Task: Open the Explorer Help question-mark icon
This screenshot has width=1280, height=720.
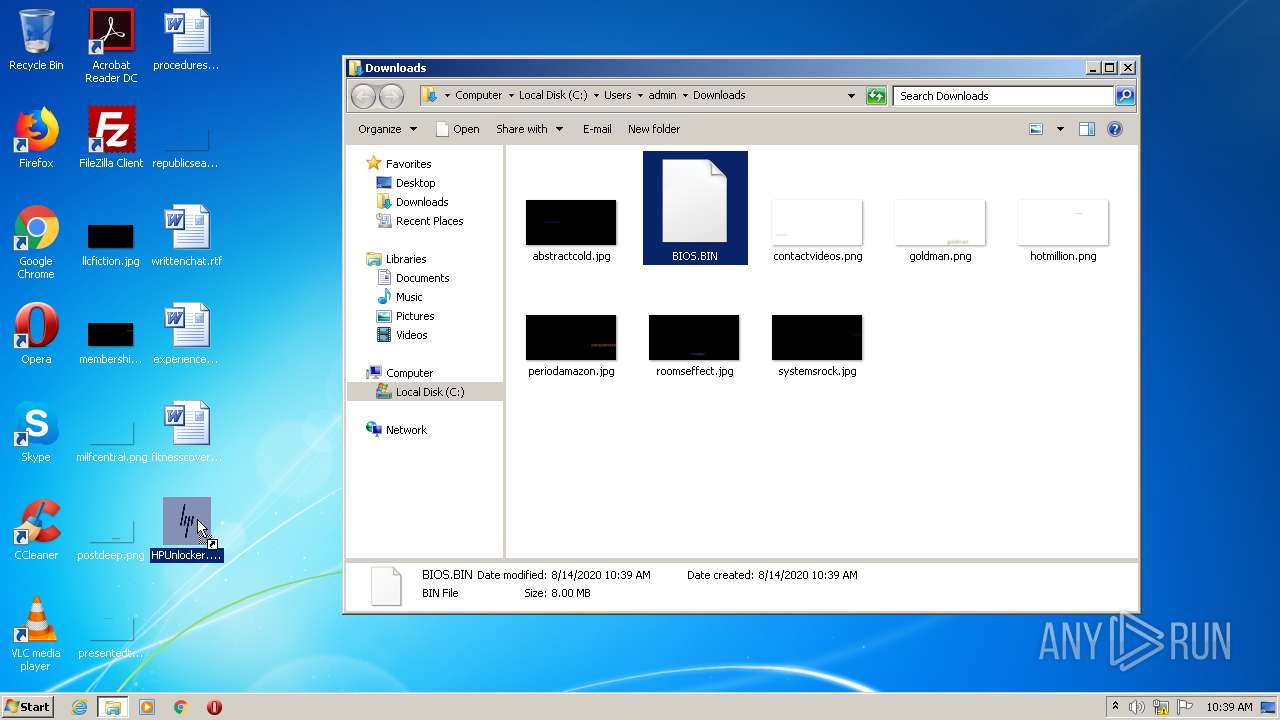Action: click(1115, 129)
